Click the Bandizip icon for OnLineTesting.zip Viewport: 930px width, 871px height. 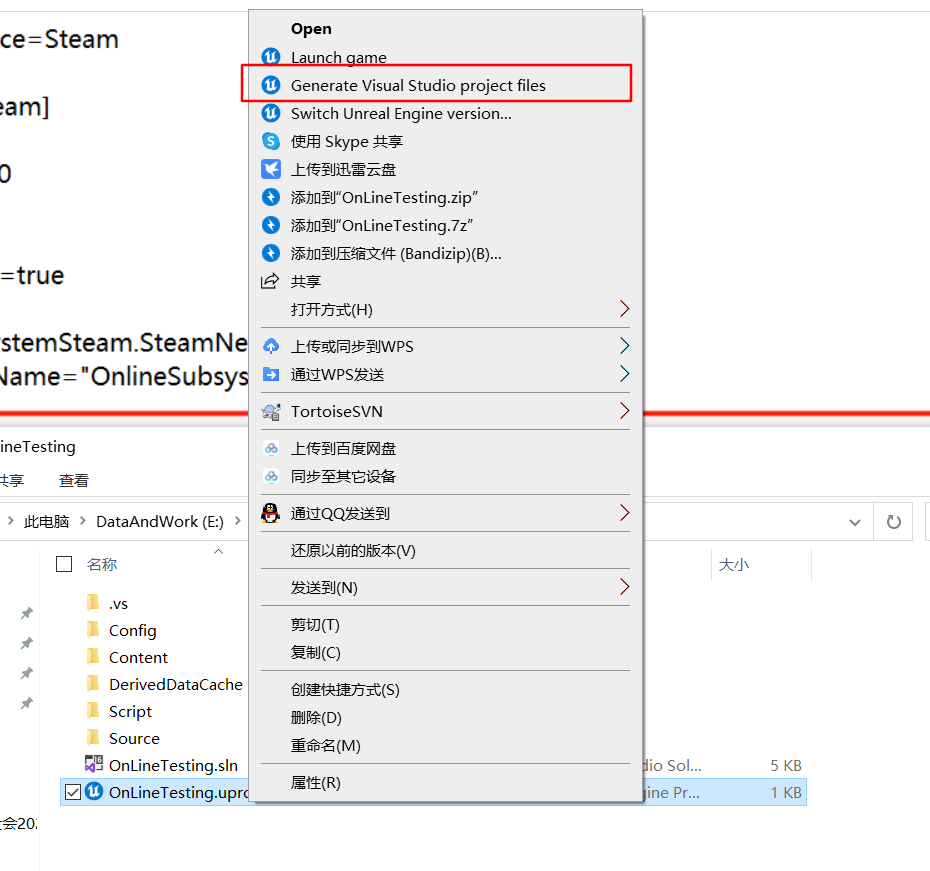(270, 197)
